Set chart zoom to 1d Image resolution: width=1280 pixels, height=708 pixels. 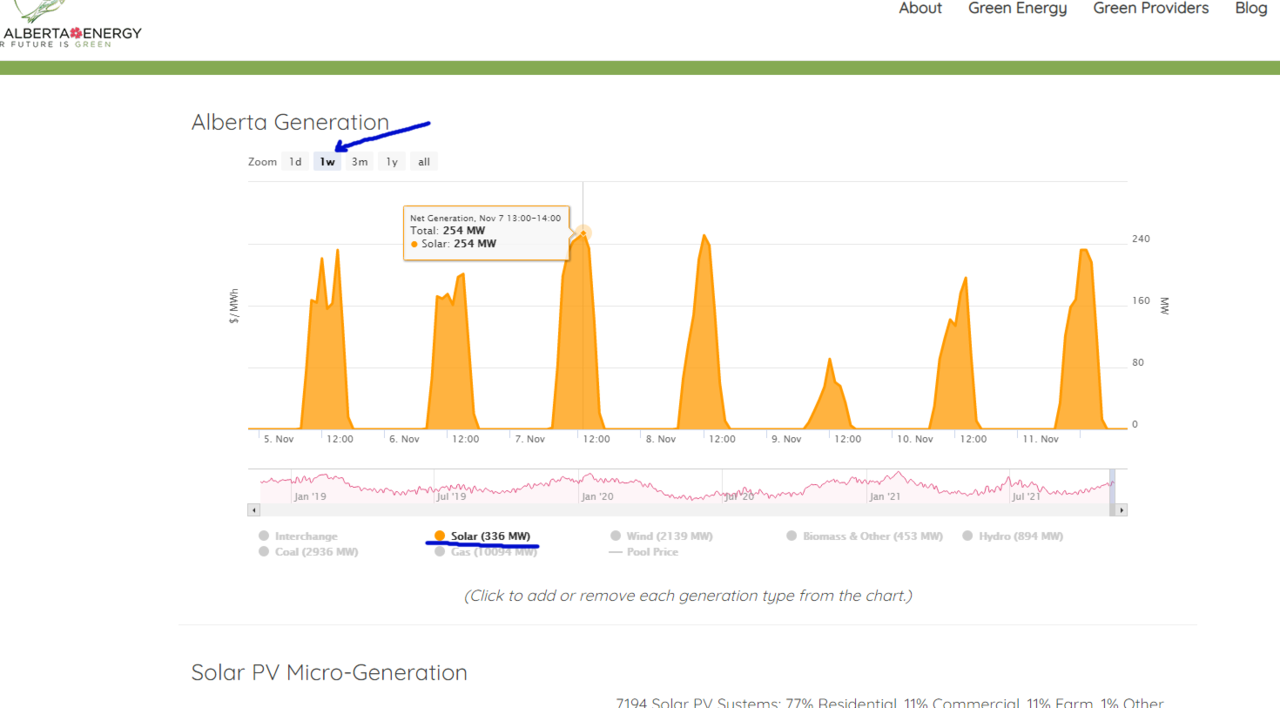[x=295, y=162]
